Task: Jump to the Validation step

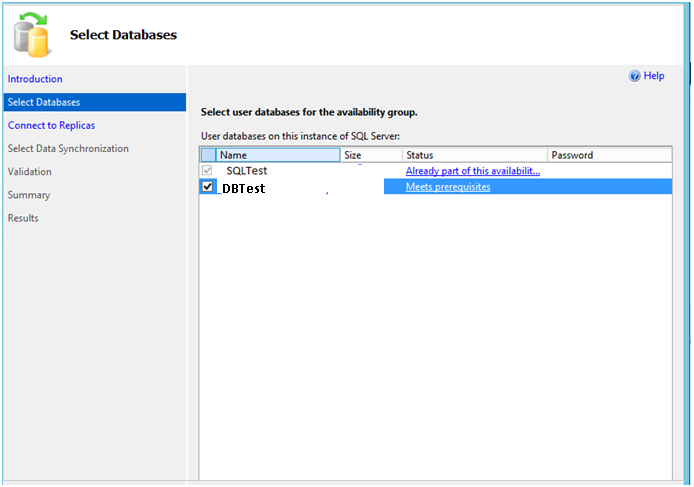Action: [x=30, y=171]
